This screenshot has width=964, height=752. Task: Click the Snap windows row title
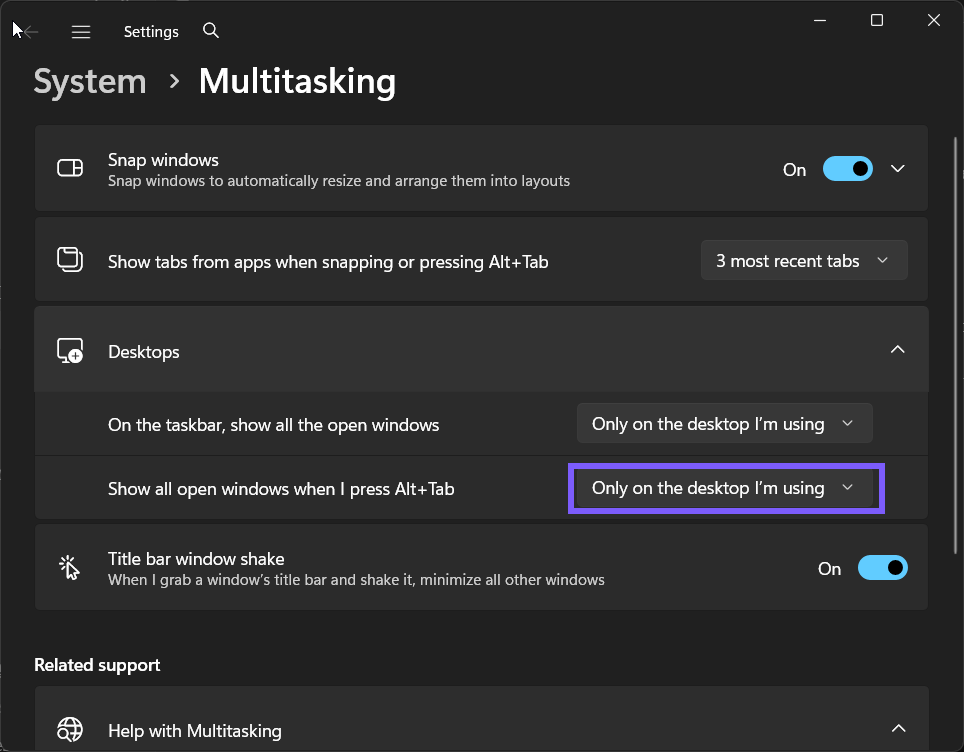tap(163, 160)
